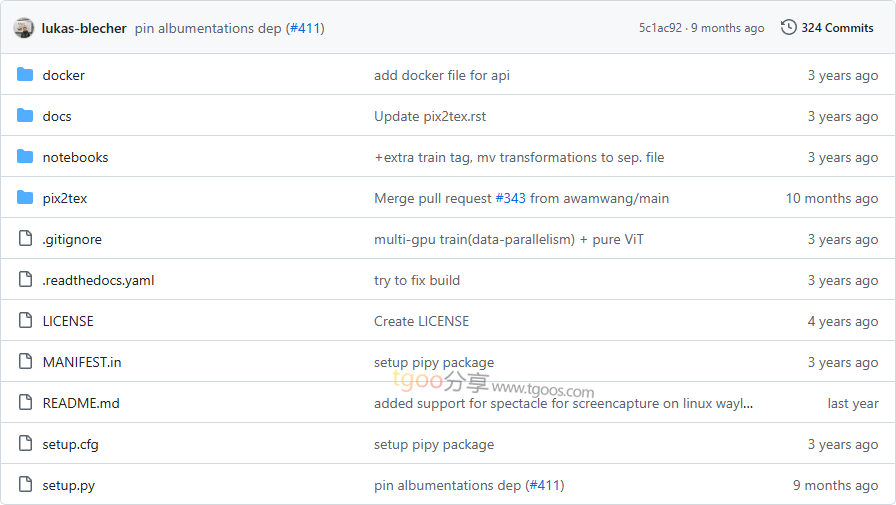Open the README.md file

point(81,403)
